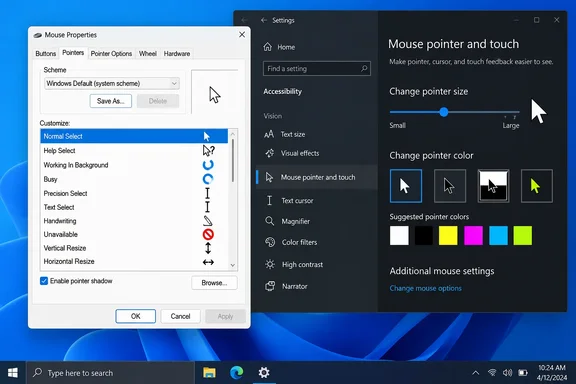Toggle Enable pointer shadow checkbox
Image resolution: width=576 pixels, height=384 pixels.
[x=44, y=281]
